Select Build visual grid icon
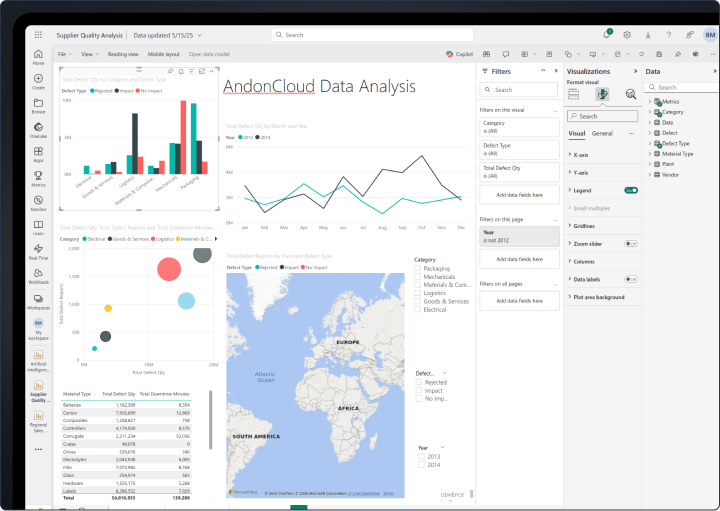The width and height of the screenshot is (720, 511). pyautogui.click(x=574, y=94)
